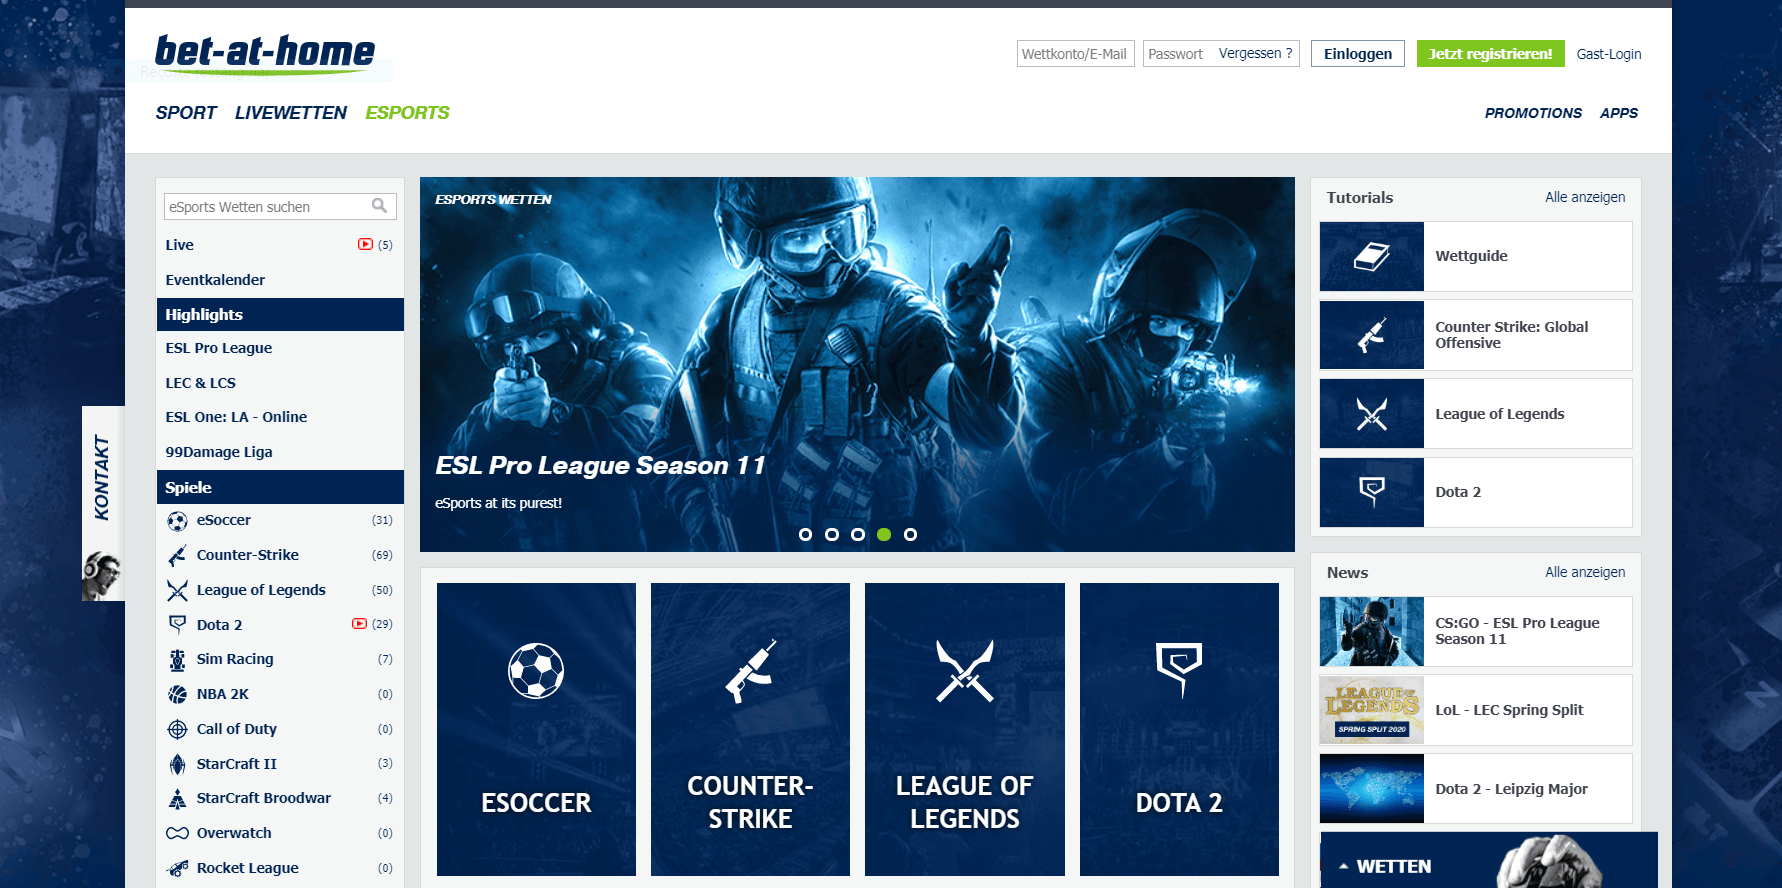Open LoL LEC Spring Split news thumbnail
This screenshot has width=1782, height=888.
point(1372,710)
